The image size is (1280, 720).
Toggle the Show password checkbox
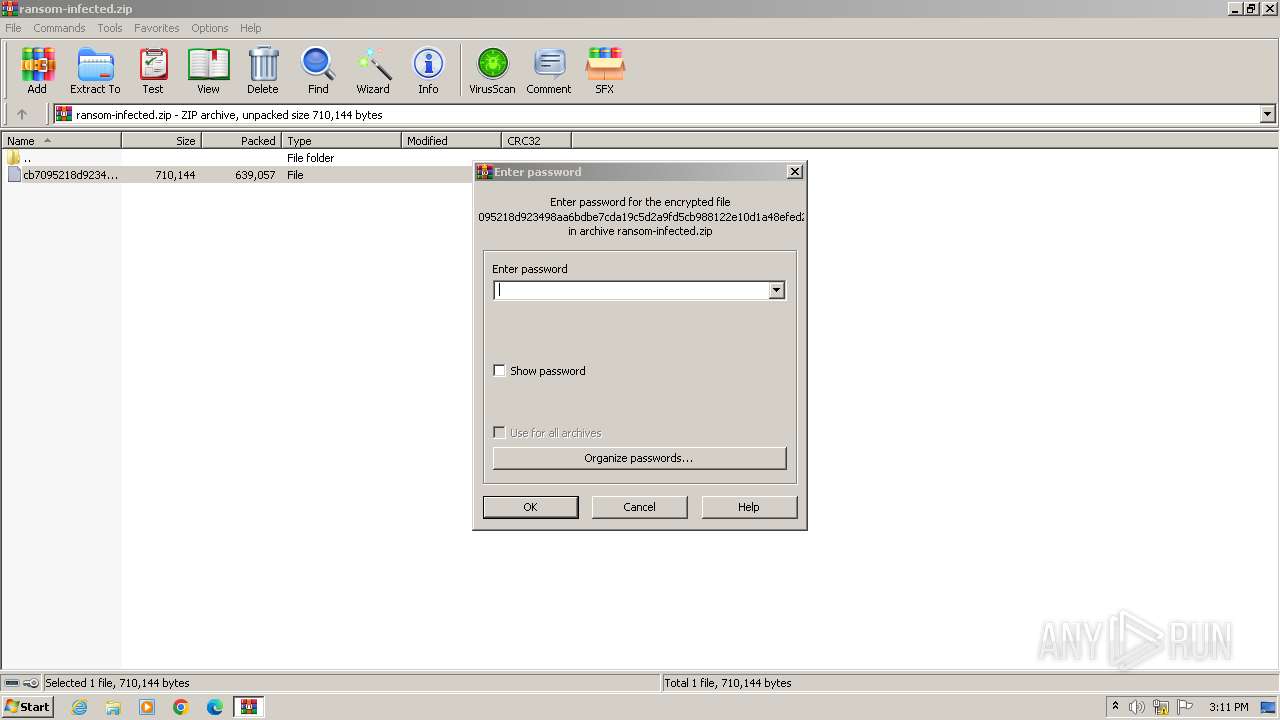[499, 371]
